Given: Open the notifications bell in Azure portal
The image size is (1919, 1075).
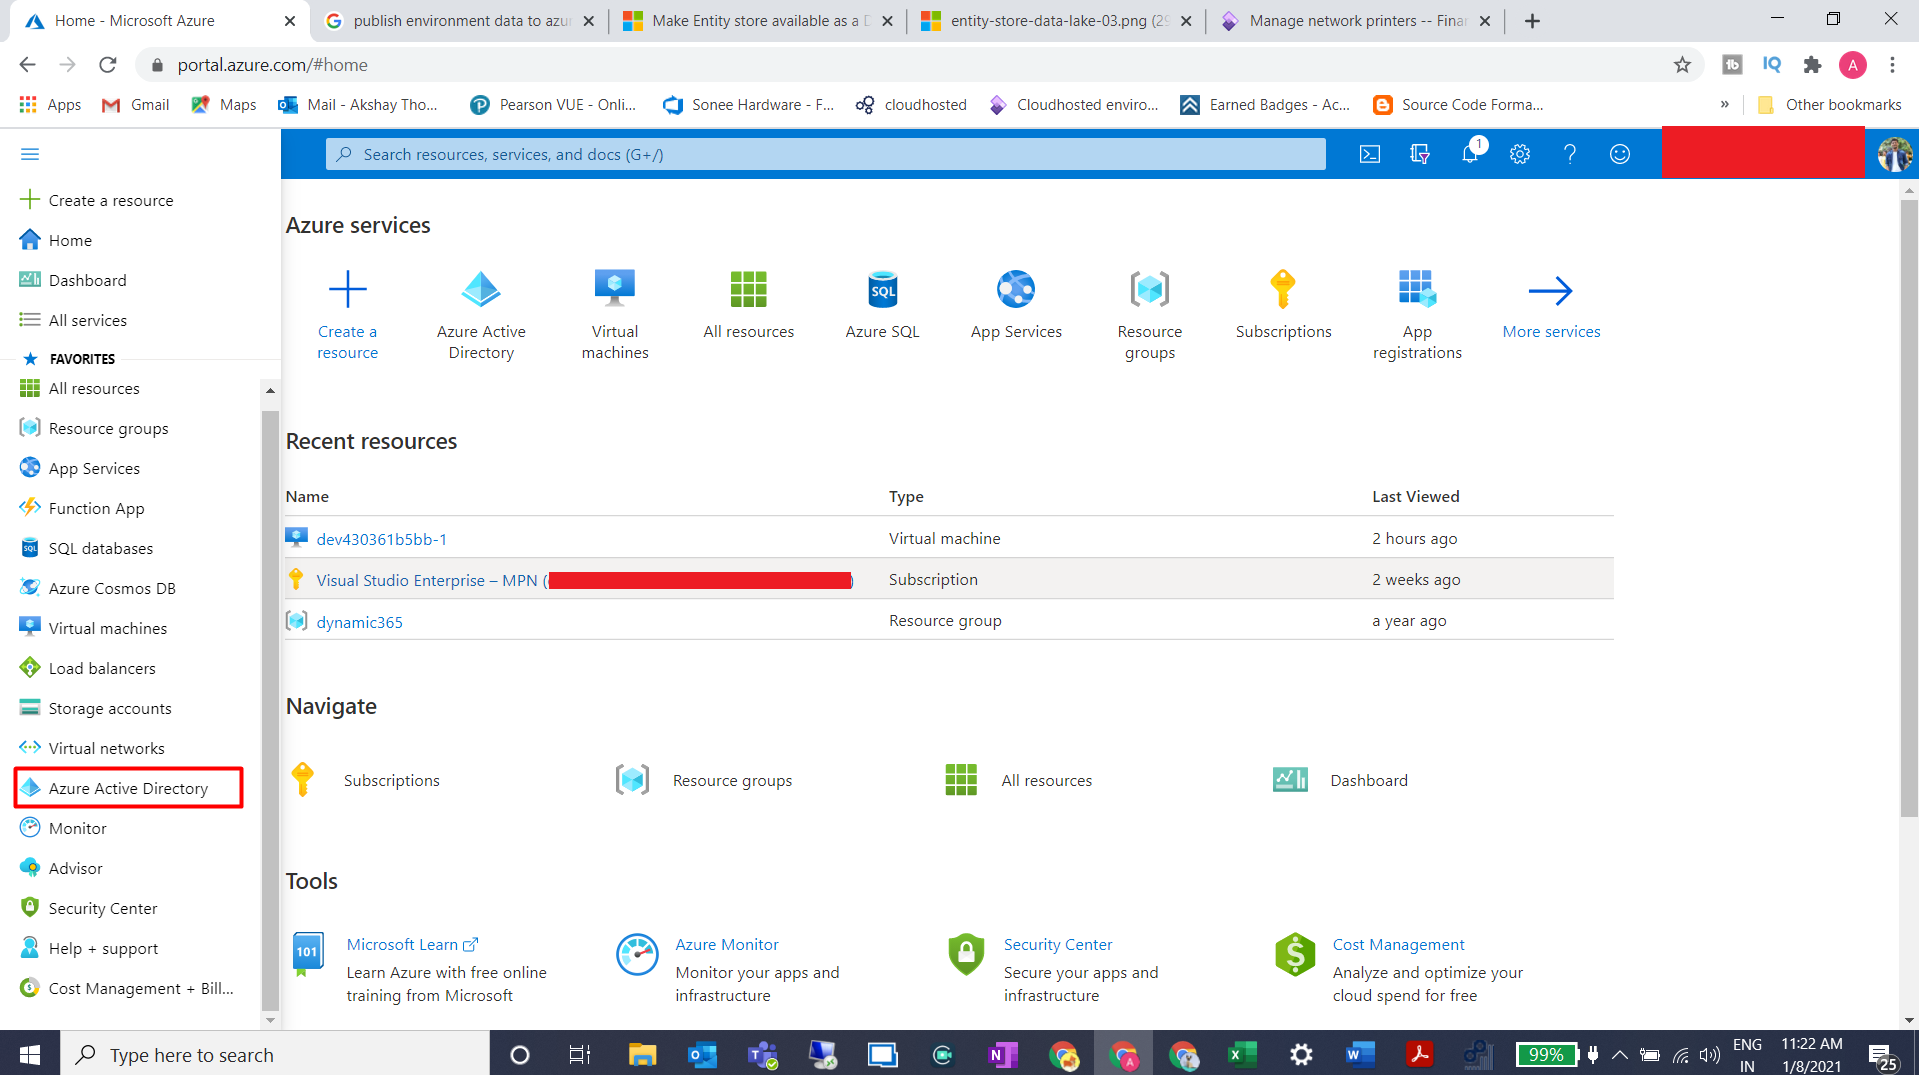Looking at the screenshot, I should click(x=1469, y=154).
